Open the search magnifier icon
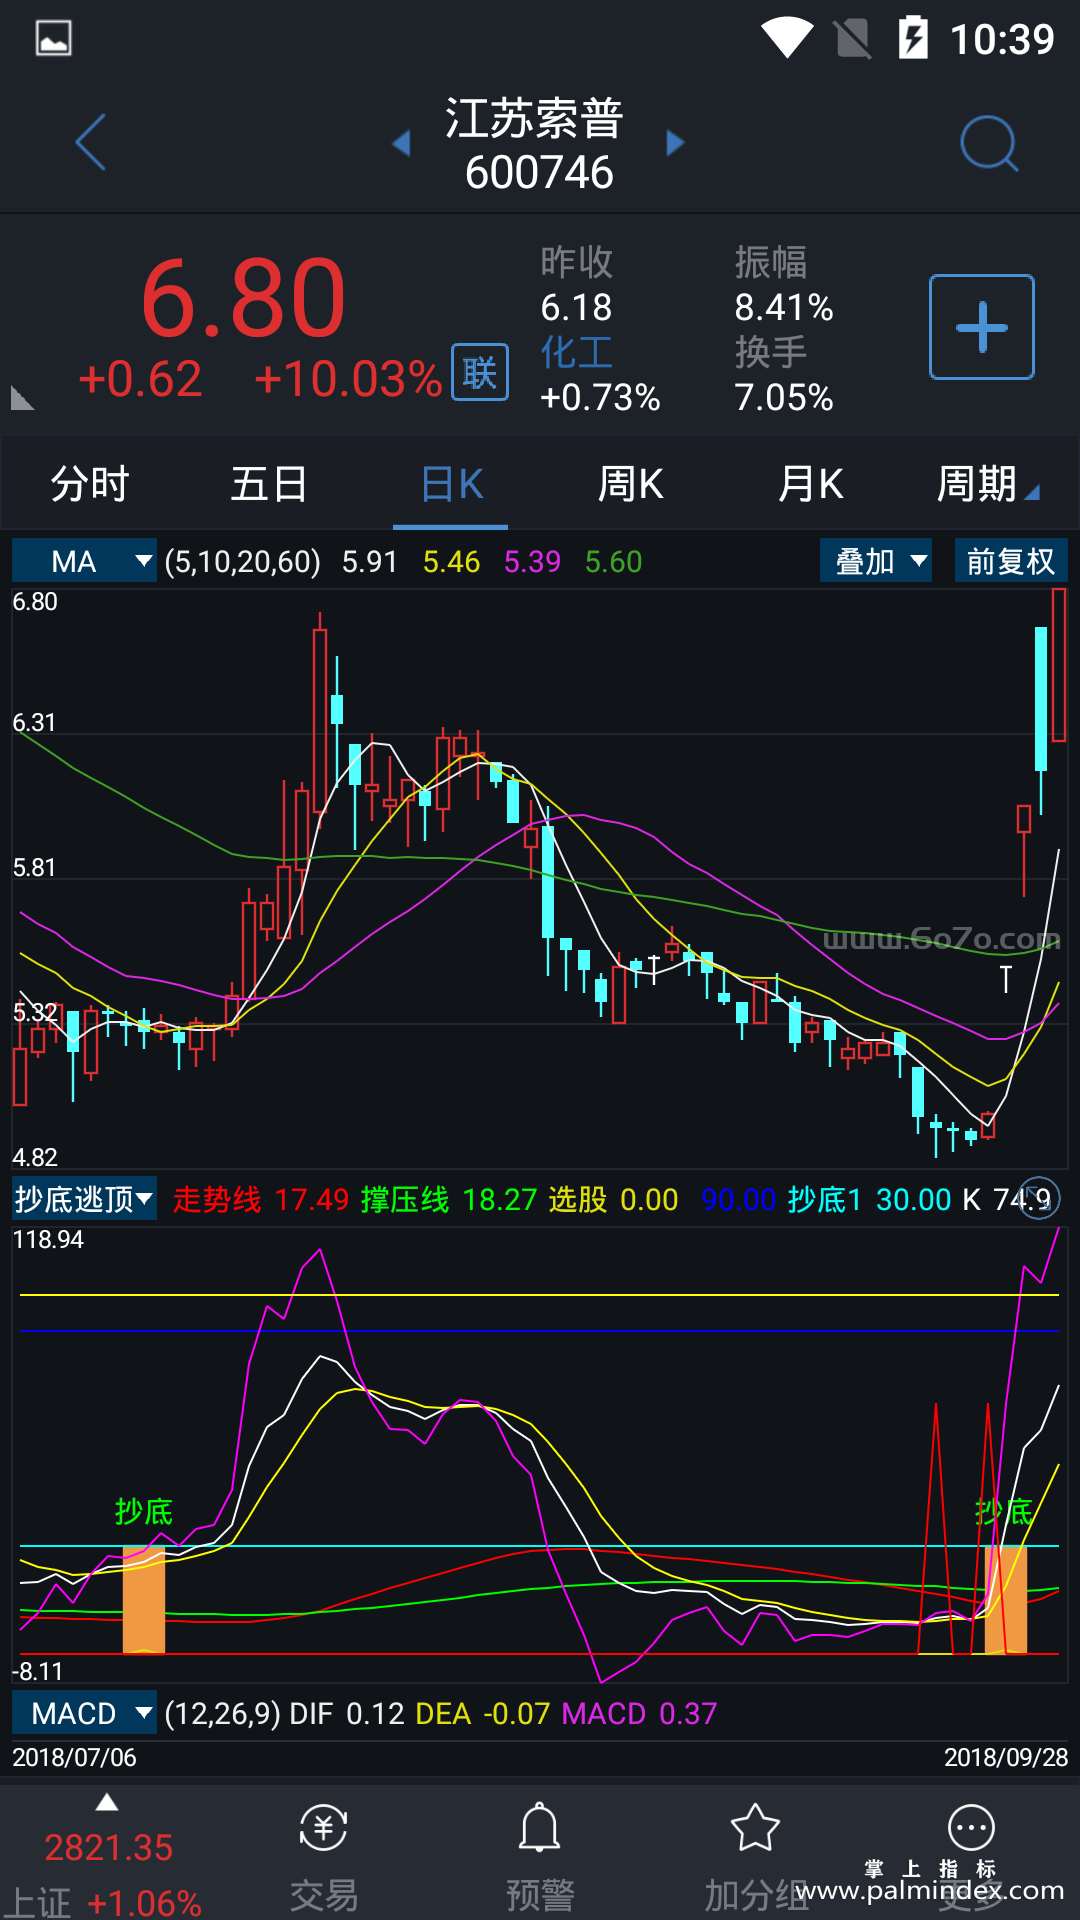 coord(988,143)
